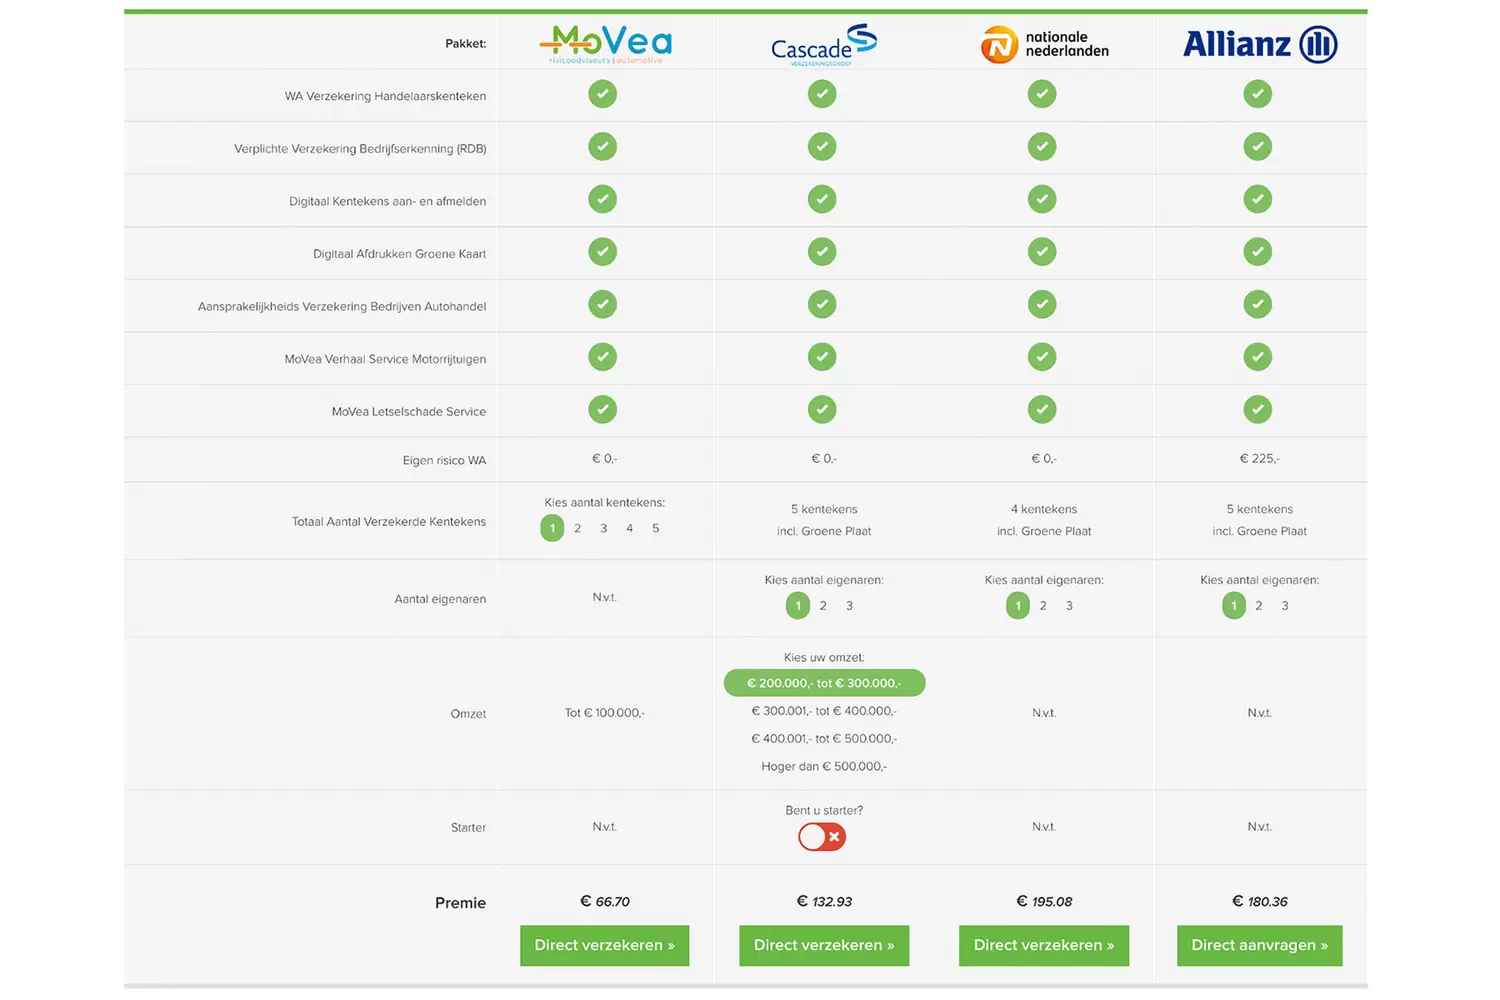Select 5 kentekens for MoVea
Image resolution: width=1500 pixels, height=1000 pixels.
click(x=656, y=528)
